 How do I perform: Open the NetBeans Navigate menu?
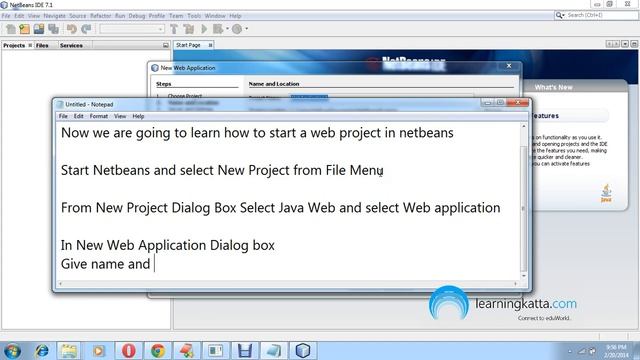pyautogui.click(x=54, y=16)
